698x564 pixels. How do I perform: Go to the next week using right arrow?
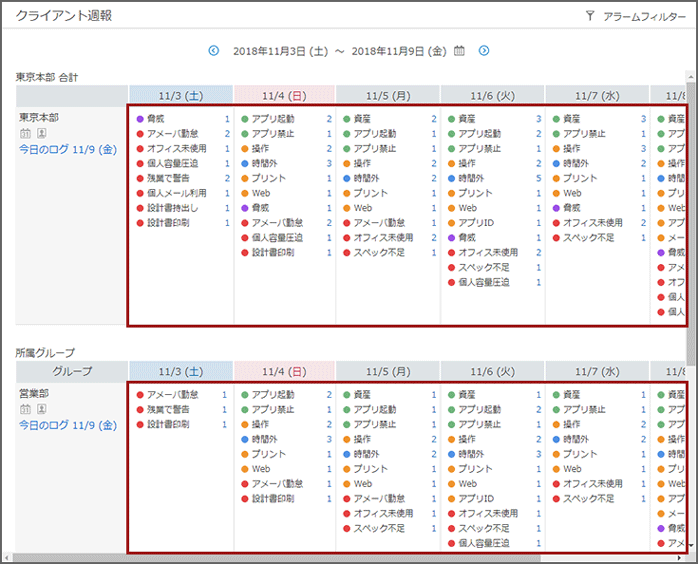tap(484, 51)
